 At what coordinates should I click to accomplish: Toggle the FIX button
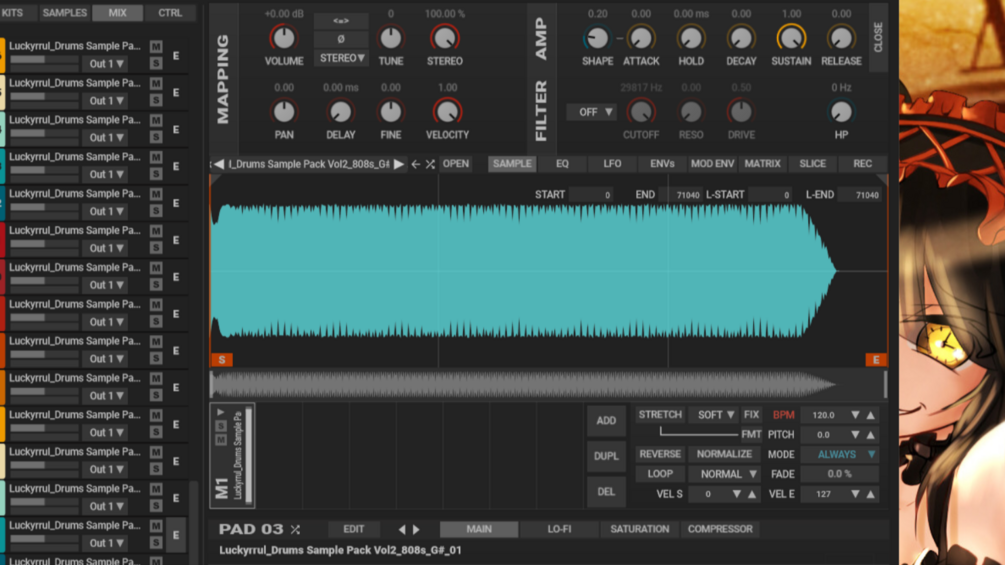point(751,414)
